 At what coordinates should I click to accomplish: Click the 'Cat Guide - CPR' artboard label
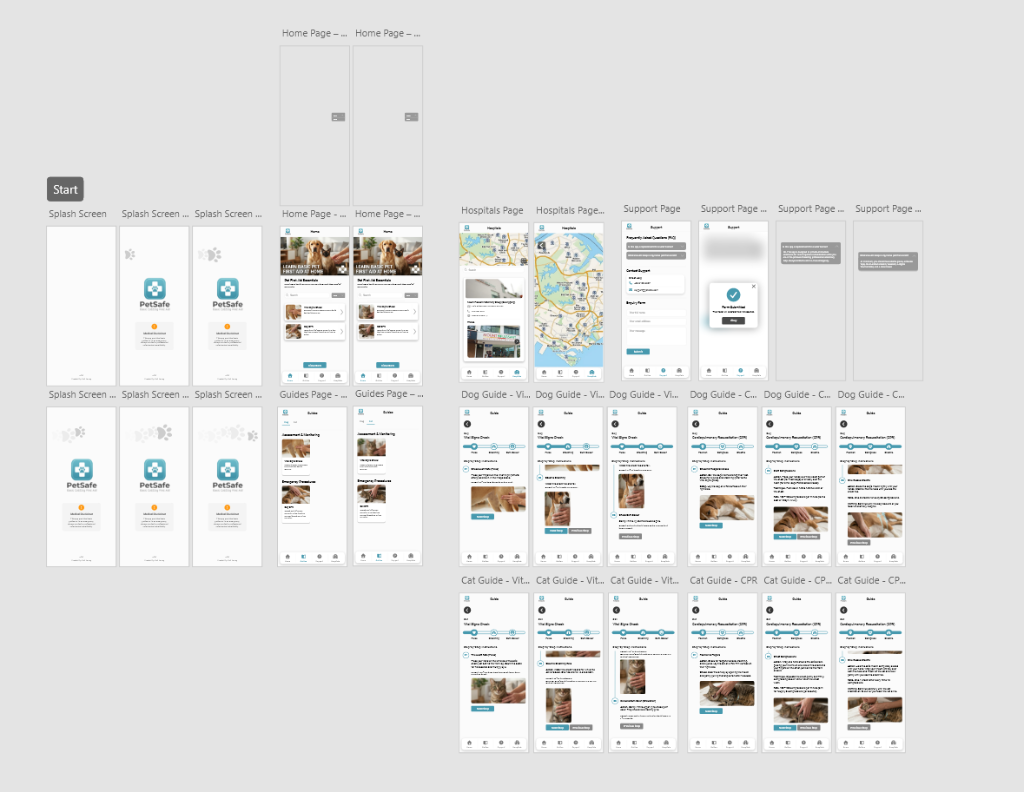(x=724, y=580)
